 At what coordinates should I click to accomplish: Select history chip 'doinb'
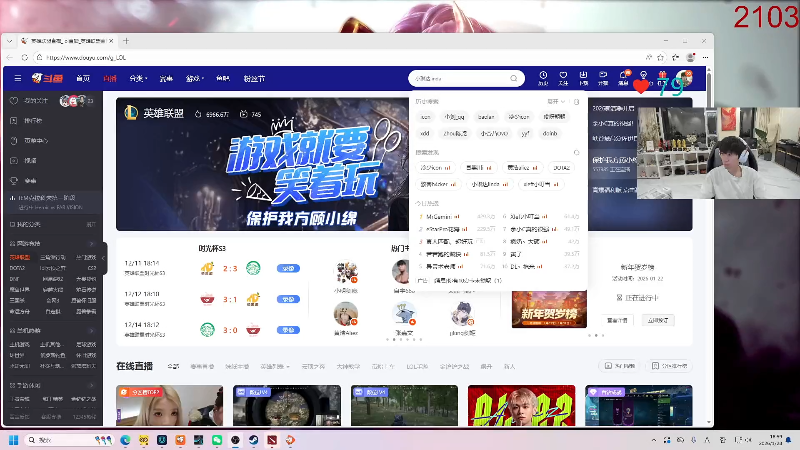point(549,133)
